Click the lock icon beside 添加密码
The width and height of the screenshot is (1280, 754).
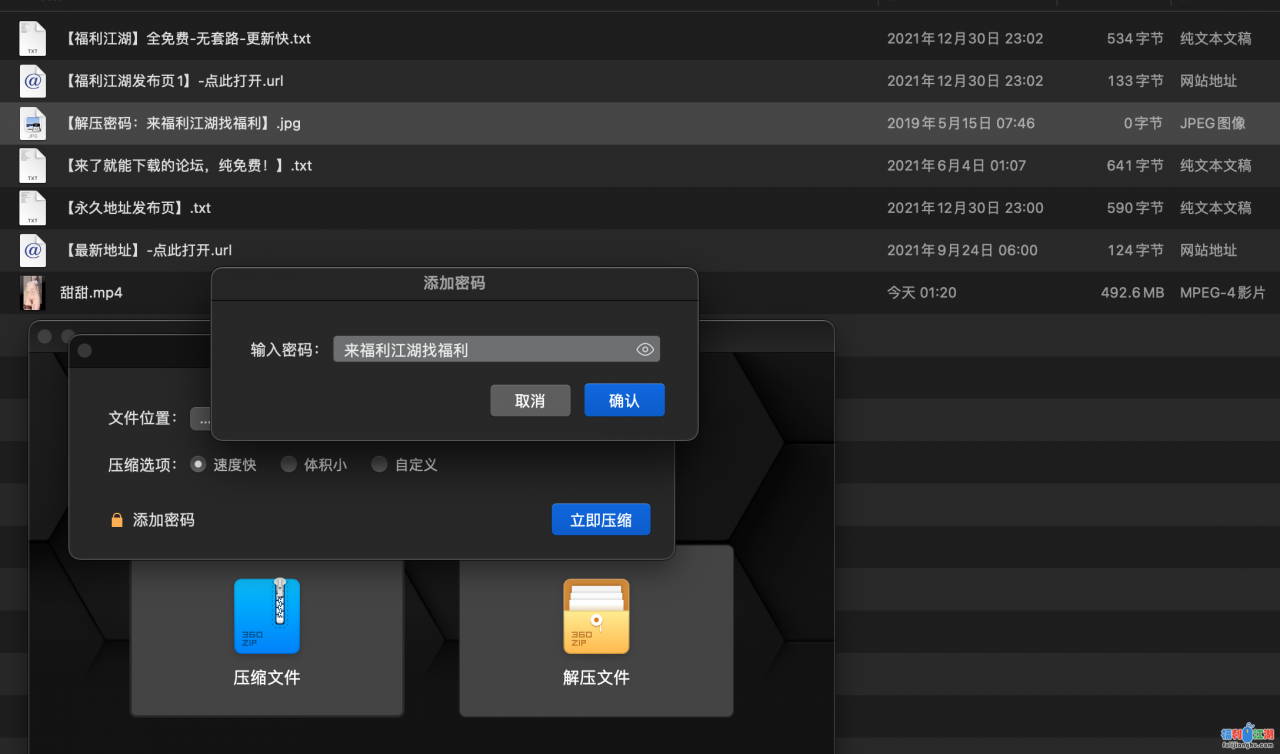point(117,519)
